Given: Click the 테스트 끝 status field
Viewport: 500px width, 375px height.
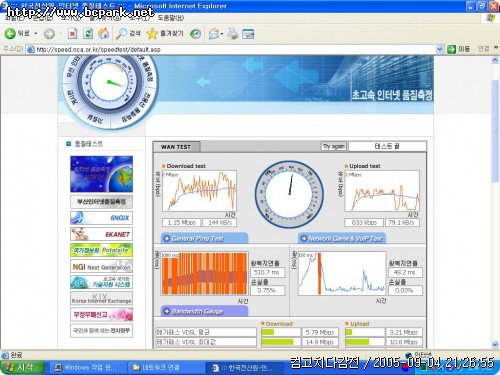Looking at the screenshot, I should 387,146.
